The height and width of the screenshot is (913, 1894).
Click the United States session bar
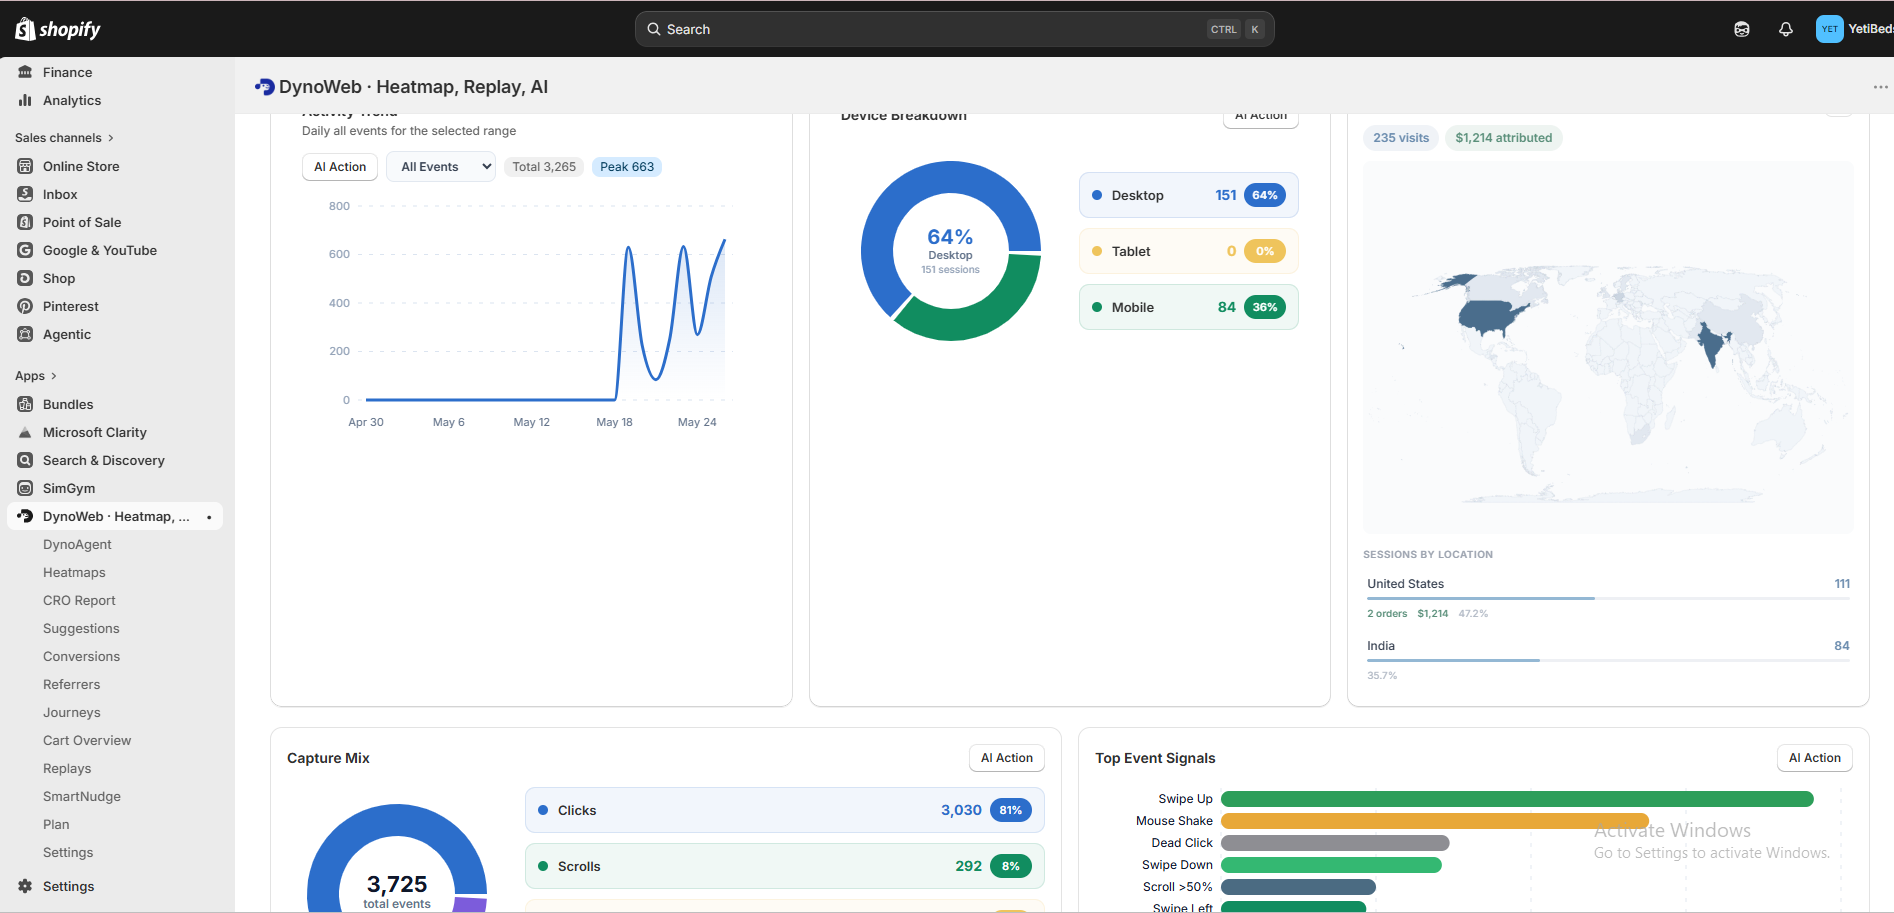pyautogui.click(x=1608, y=598)
